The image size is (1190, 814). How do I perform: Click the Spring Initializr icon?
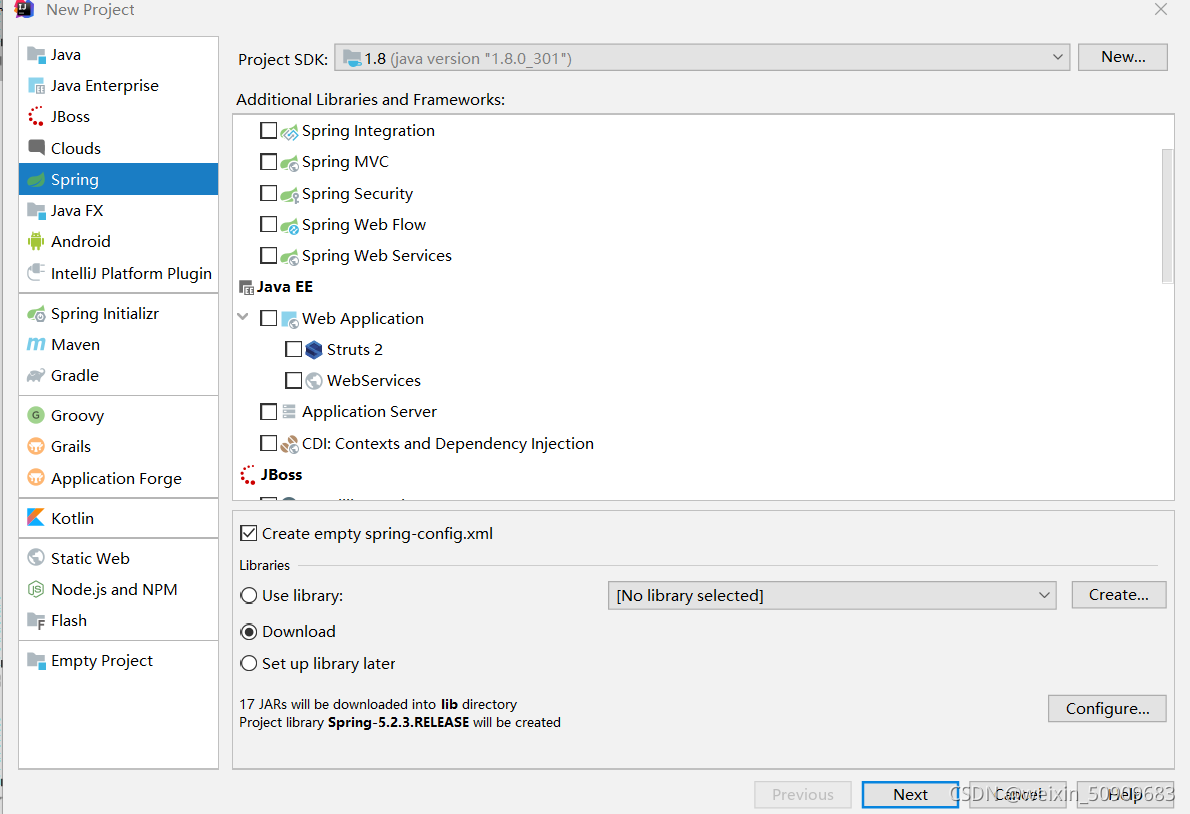[36, 313]
